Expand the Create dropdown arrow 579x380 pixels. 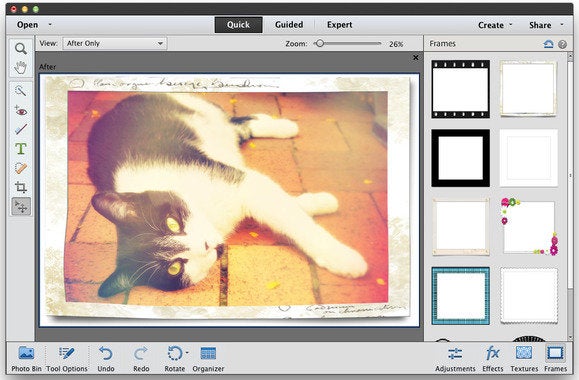coord(511,25)
